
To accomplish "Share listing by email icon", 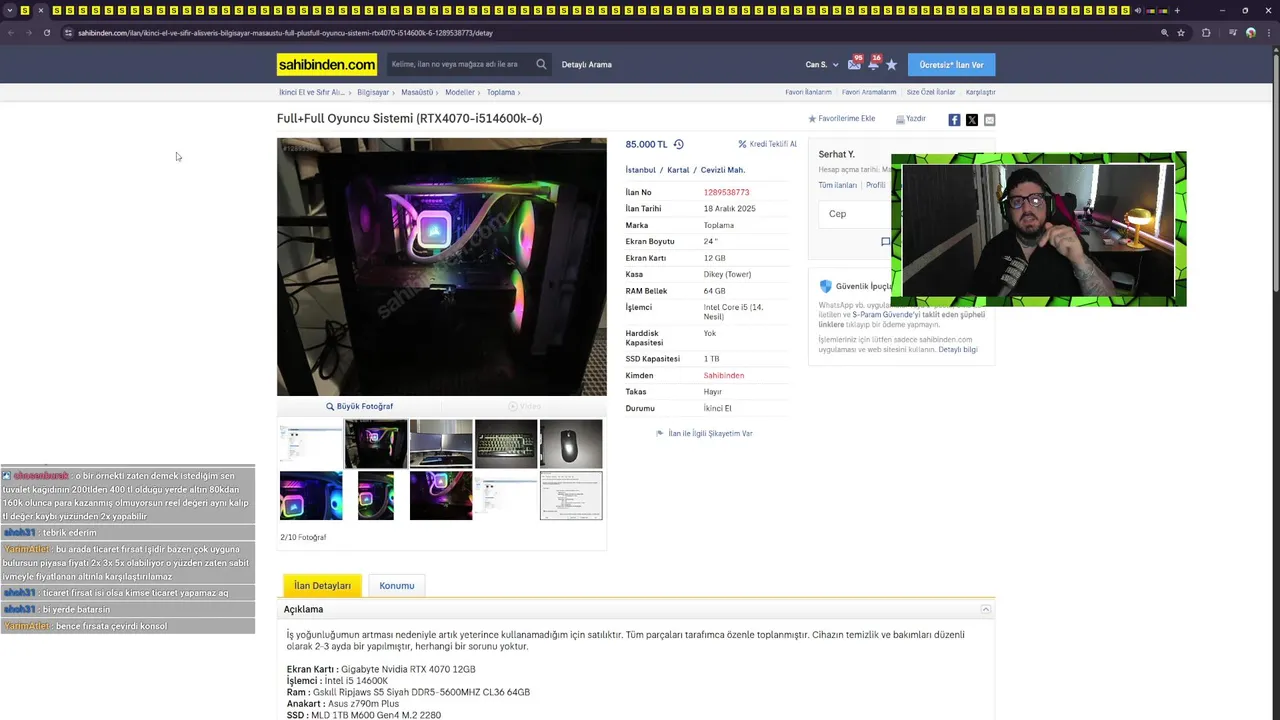I will 989,120.
